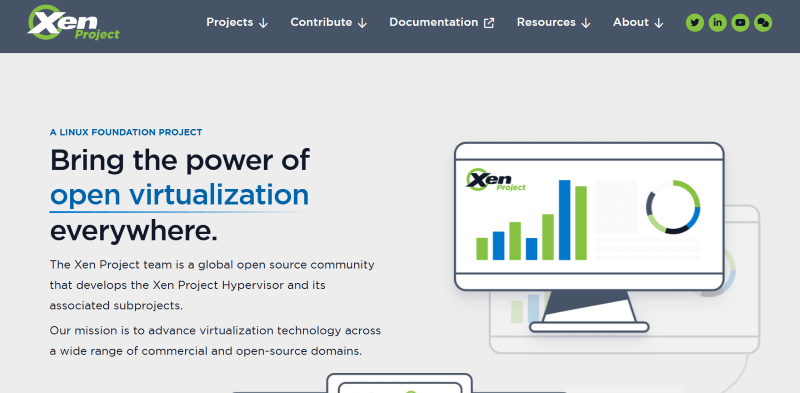The height and width of the screenshot is (393, 800).
Task: Expand the Resources menu
Action: 554,22
